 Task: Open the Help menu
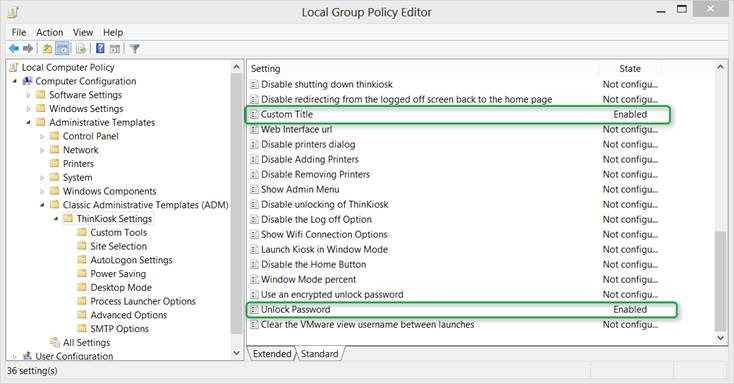coord(113,32)
